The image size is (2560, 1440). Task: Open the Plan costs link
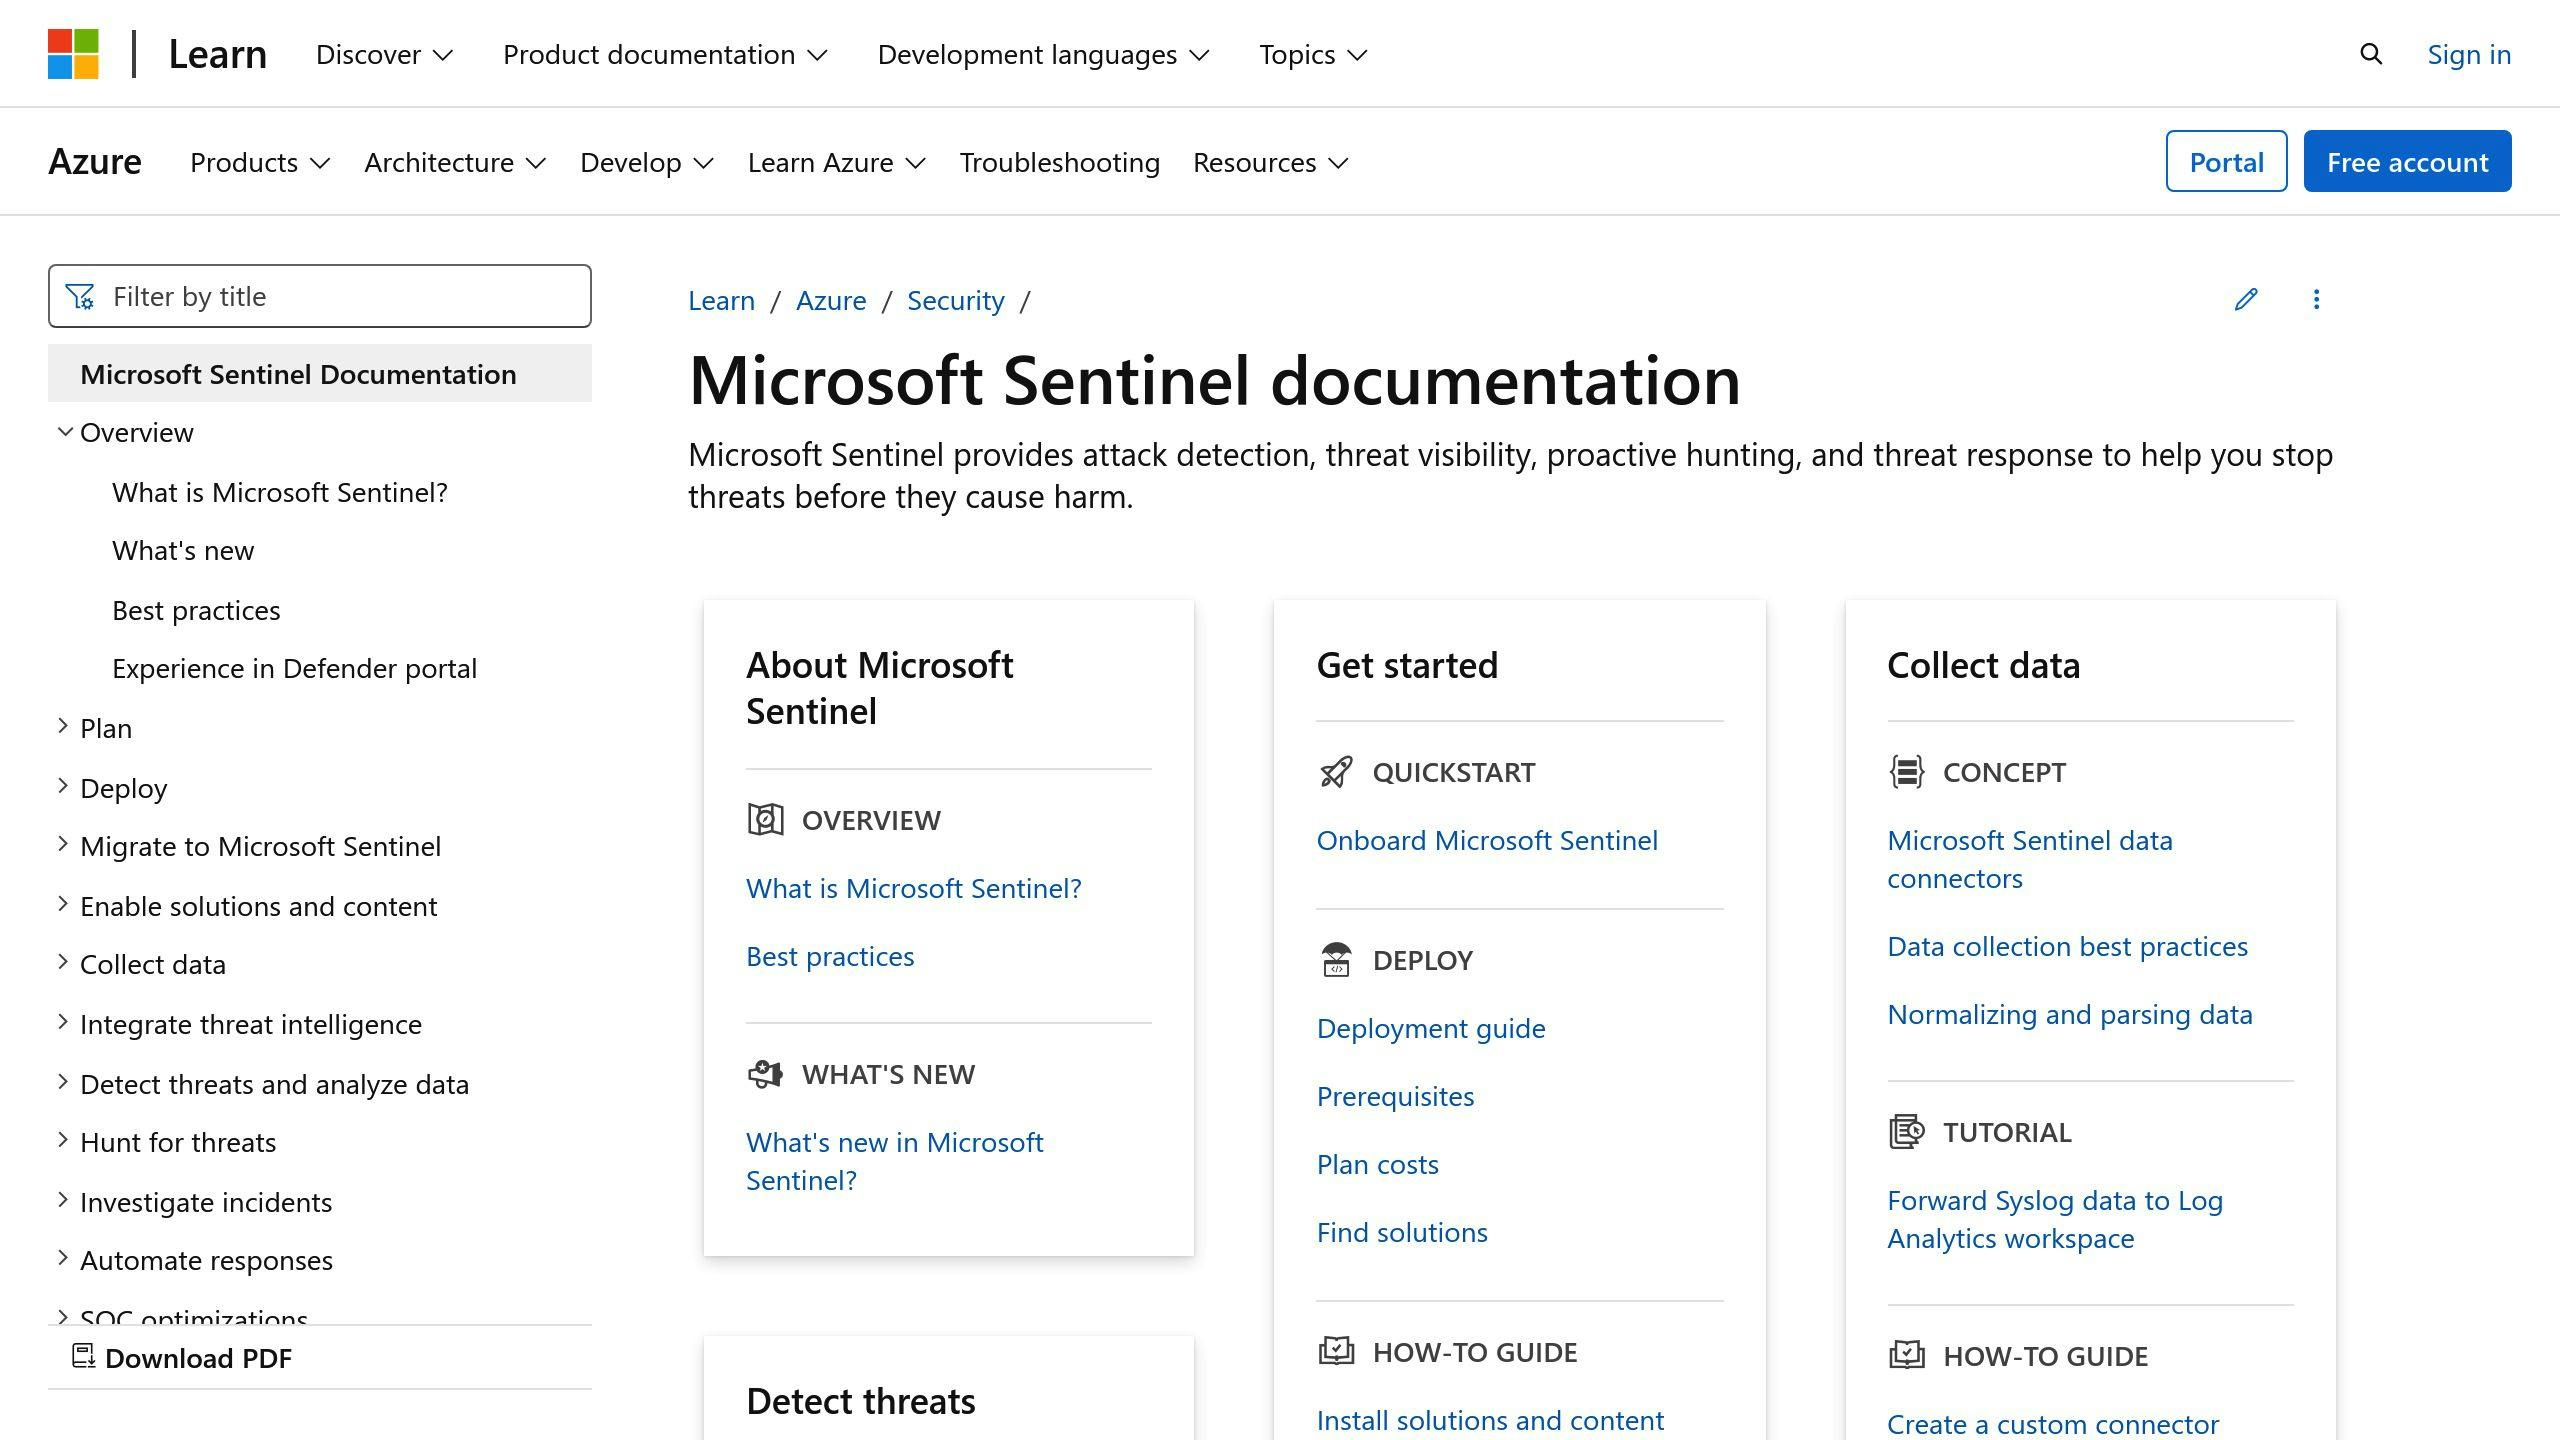click(1377, 1164)
